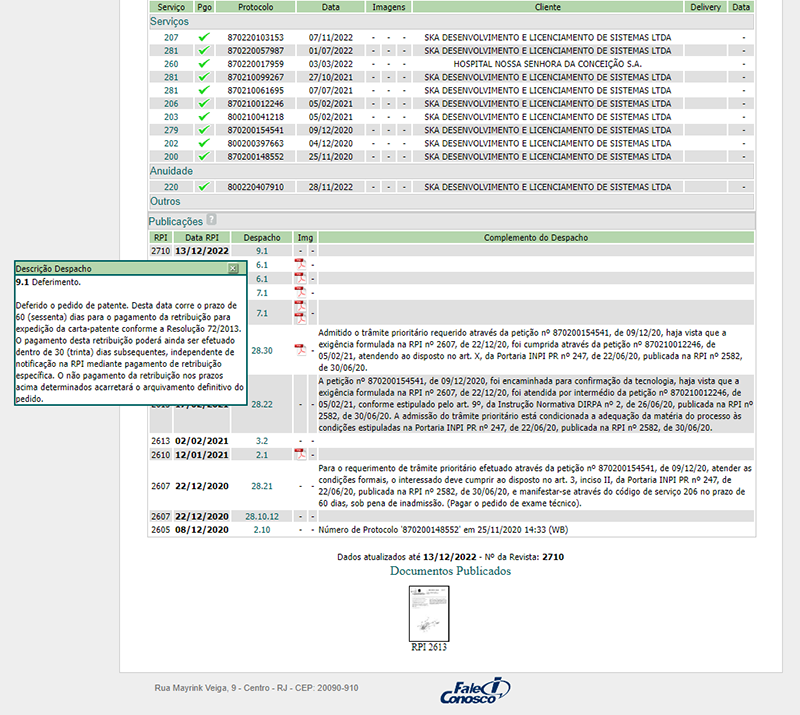Open despacho code 9.1 link

coord(262,251)
